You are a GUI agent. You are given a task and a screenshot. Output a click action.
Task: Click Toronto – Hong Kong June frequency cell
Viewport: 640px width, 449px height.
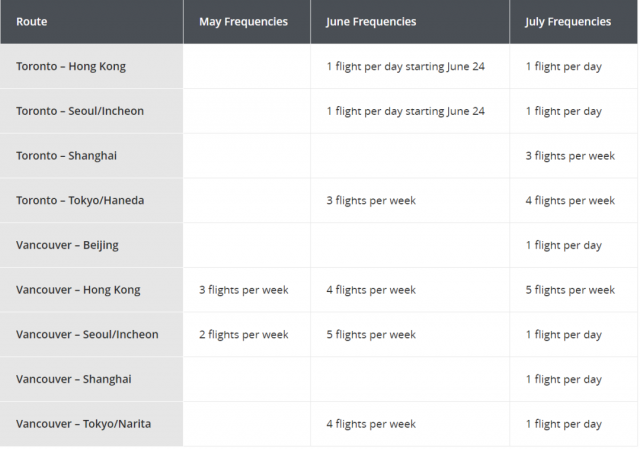pos(410,66)
